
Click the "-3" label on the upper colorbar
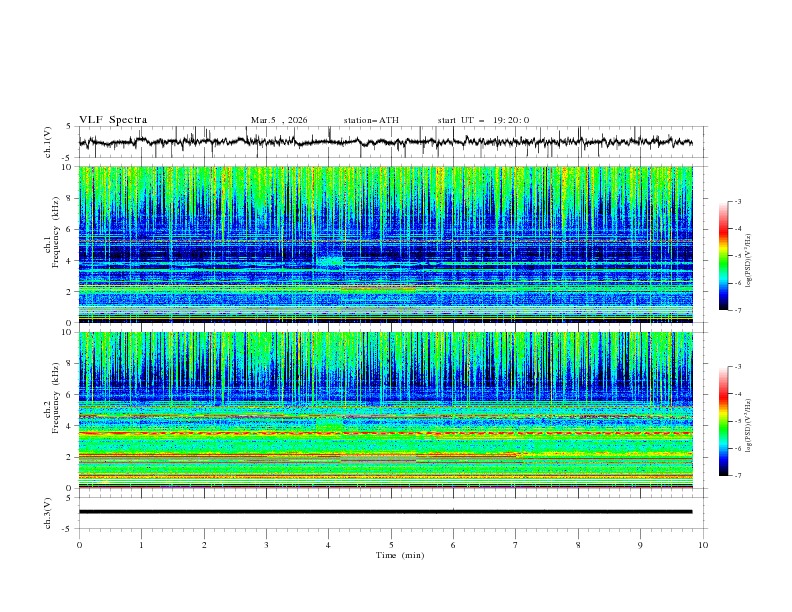[737, 201]
